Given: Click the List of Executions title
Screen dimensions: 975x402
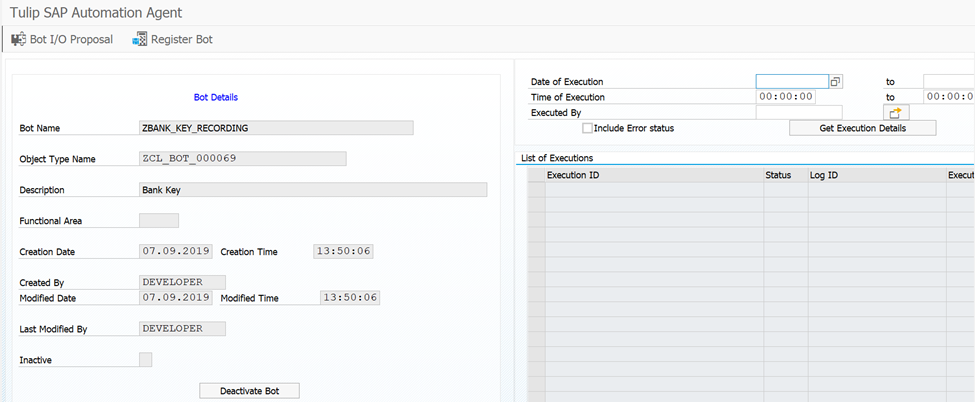Looking at the screenshot, I should click(557, 158).
